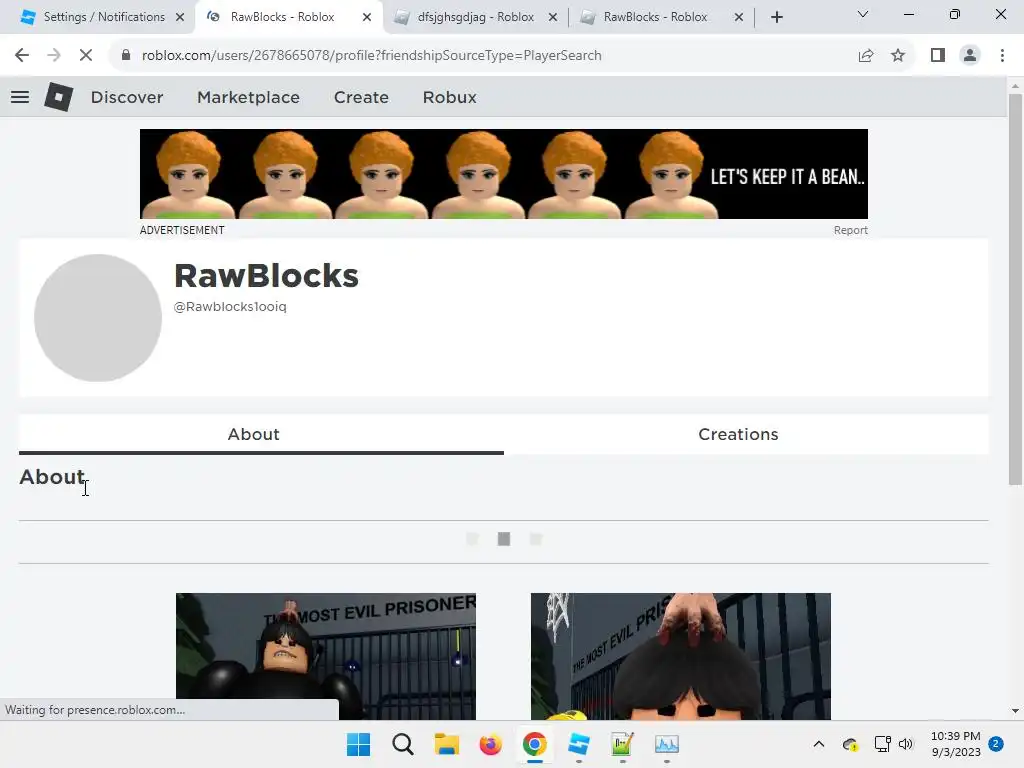Click the page vertical scrollbar thumb

click(x=1015, y=289)
